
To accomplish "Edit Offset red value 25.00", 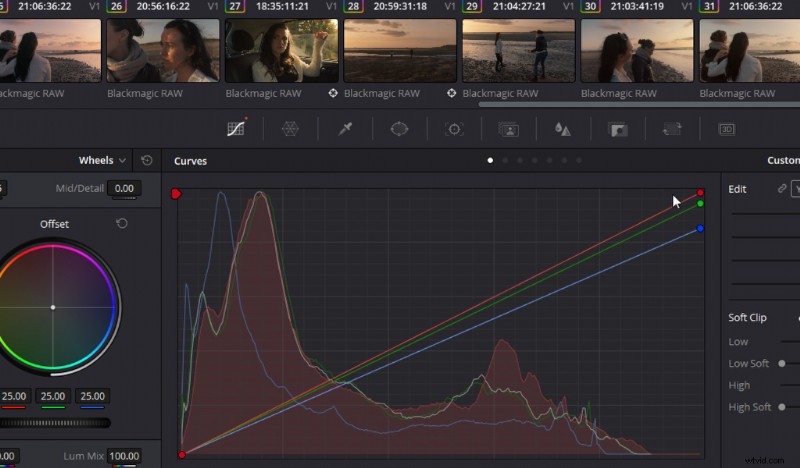I will click(13, 396).
